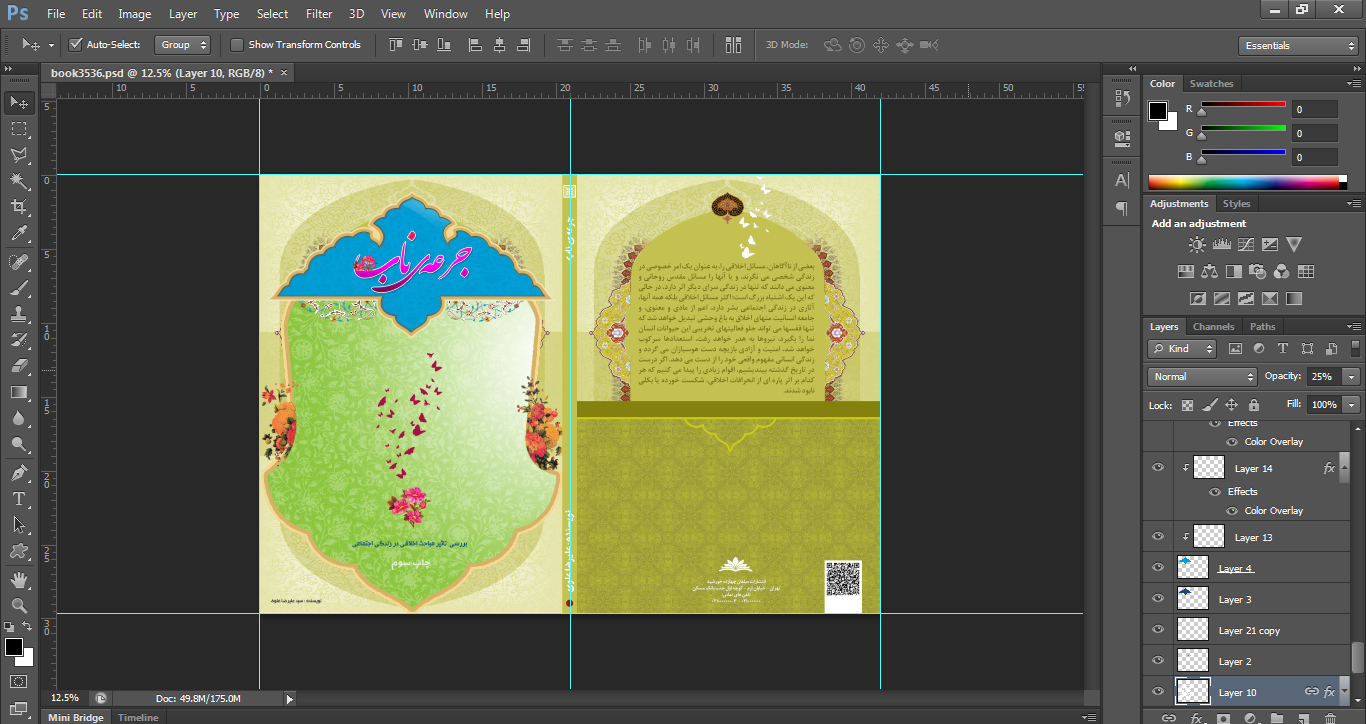Select the Crop tool
1366x724 pixels.
pyautogui.click(x=18, y=207)
